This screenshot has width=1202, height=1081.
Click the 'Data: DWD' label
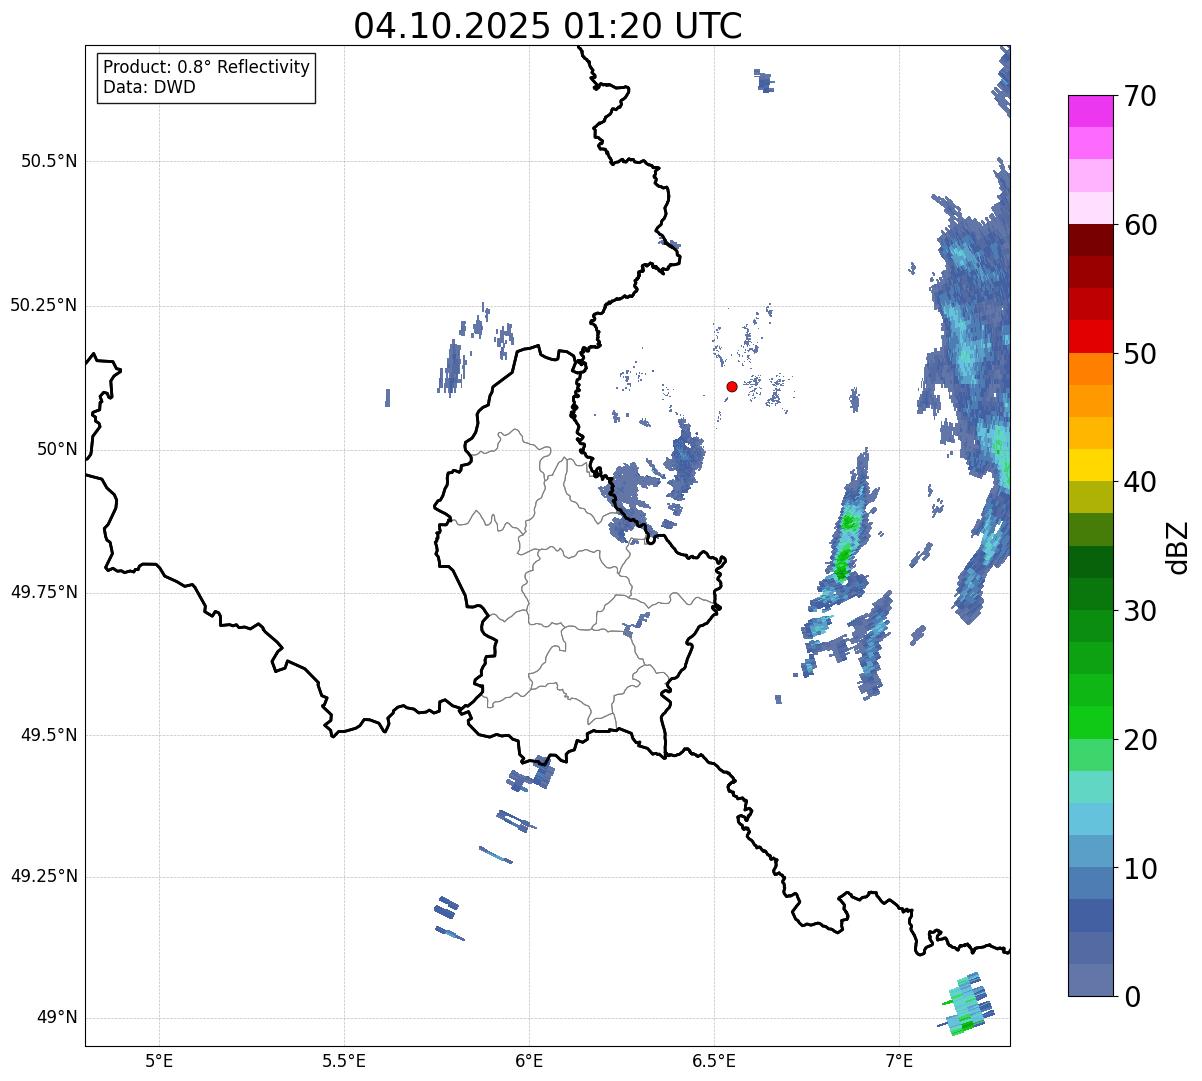point(149,87)
